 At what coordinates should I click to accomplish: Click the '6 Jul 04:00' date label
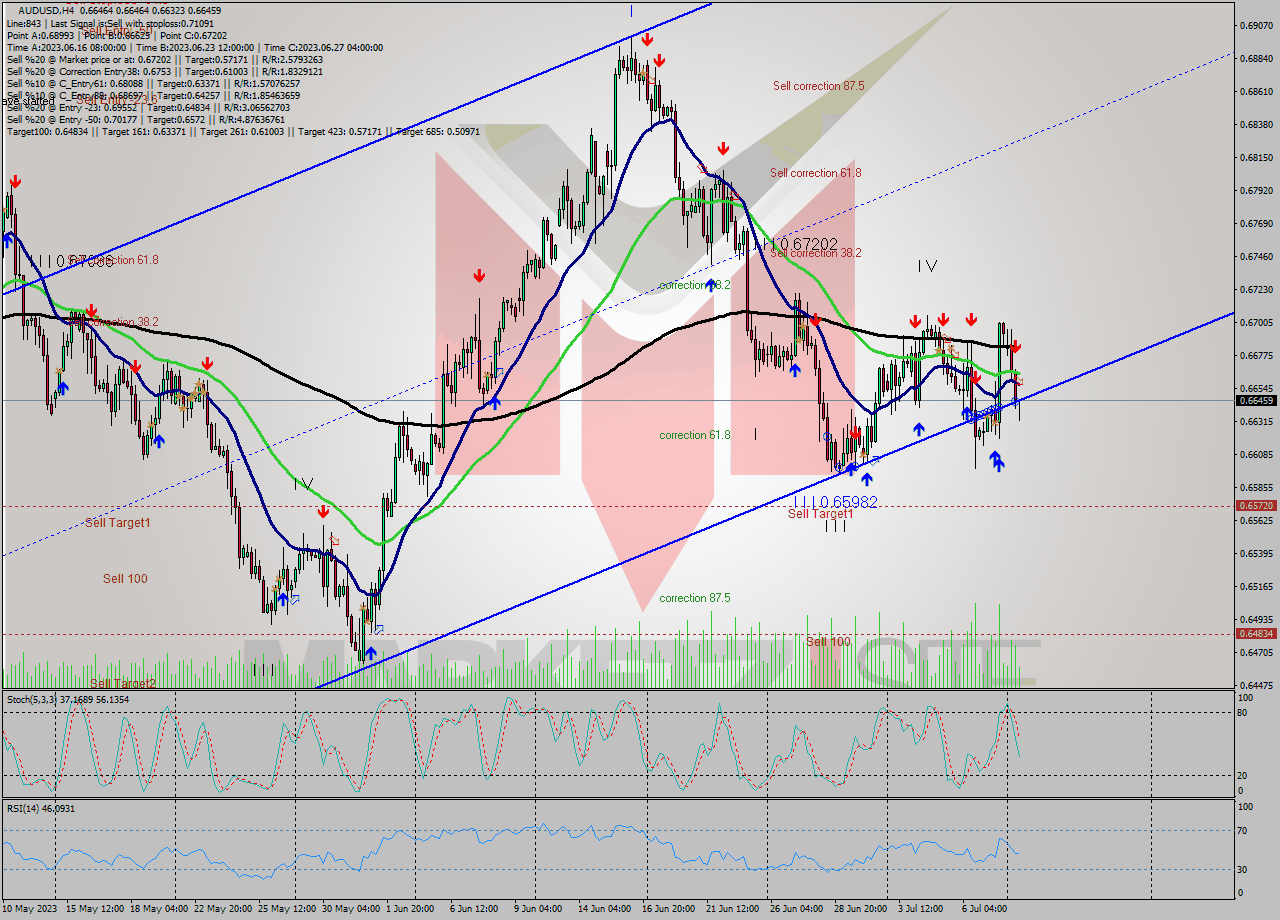pos(985,909)
